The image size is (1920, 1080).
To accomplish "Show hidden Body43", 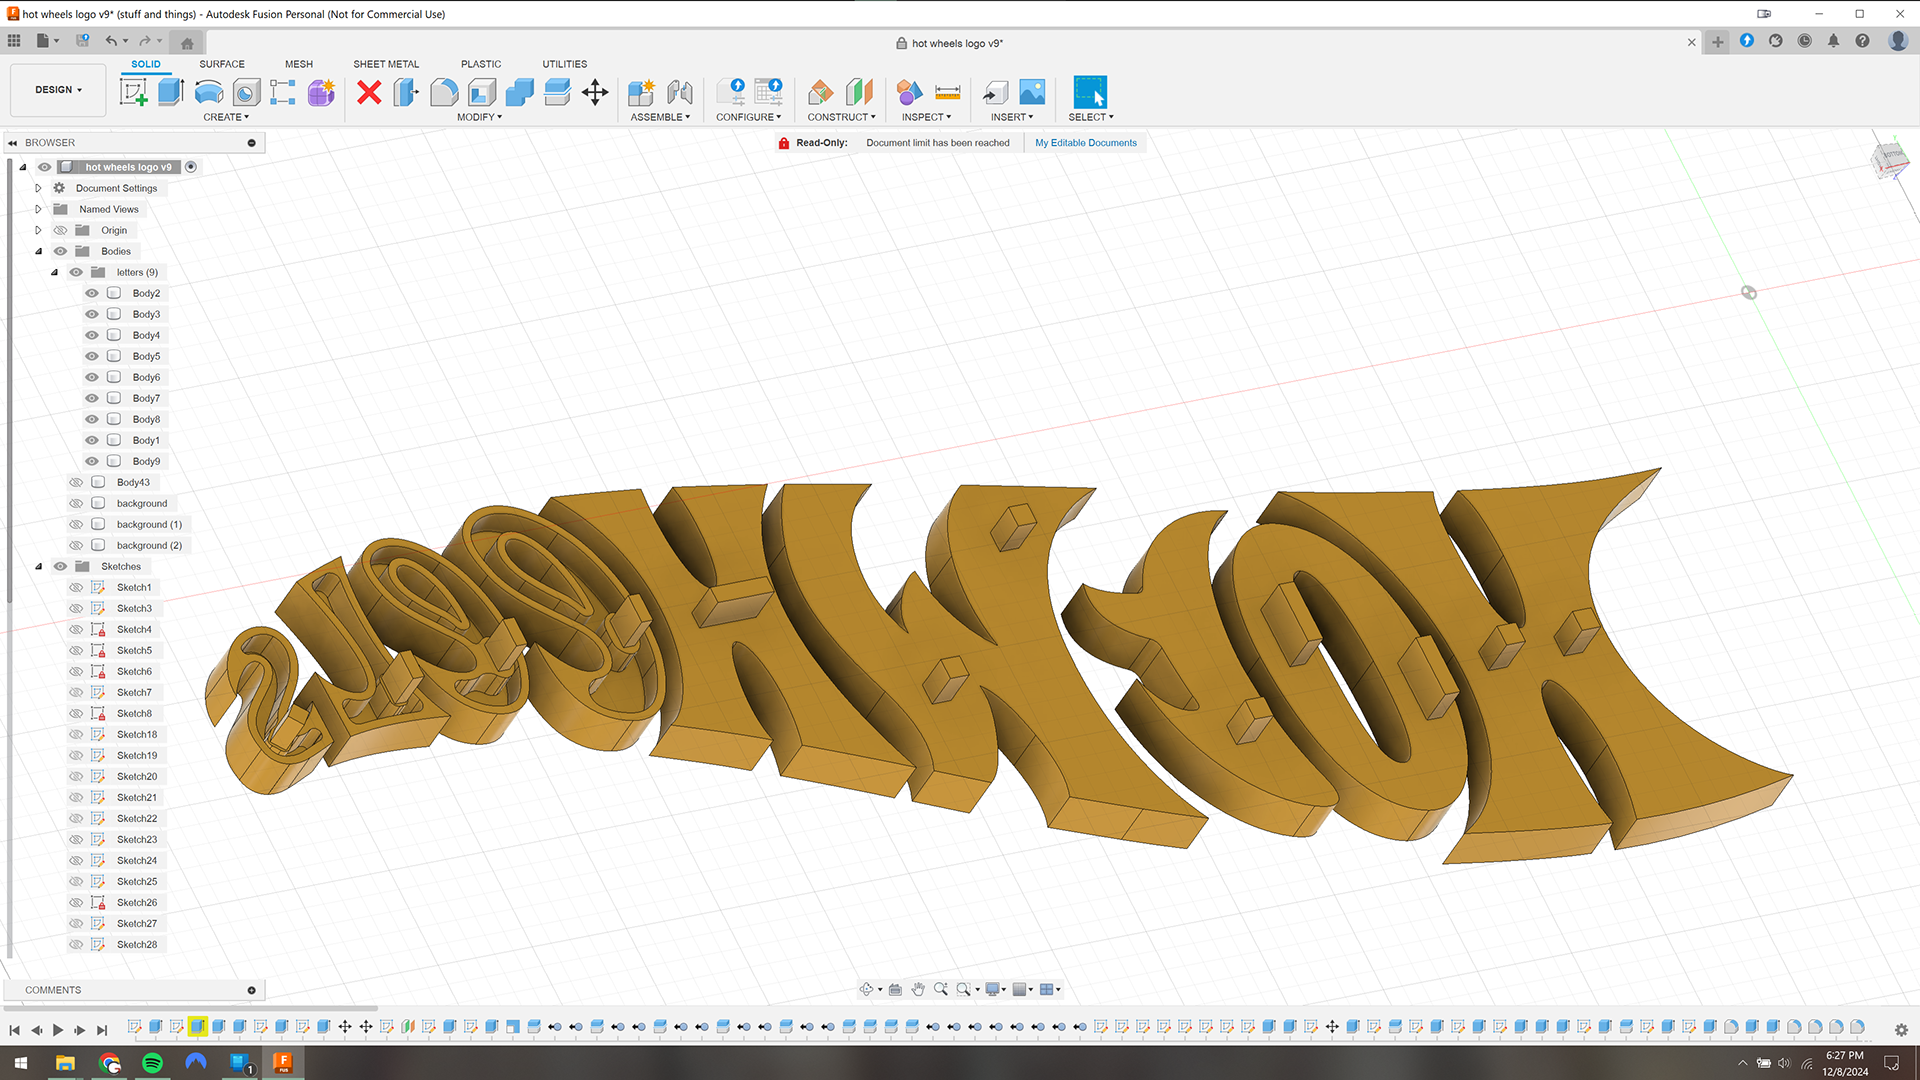I will point(76,482).
